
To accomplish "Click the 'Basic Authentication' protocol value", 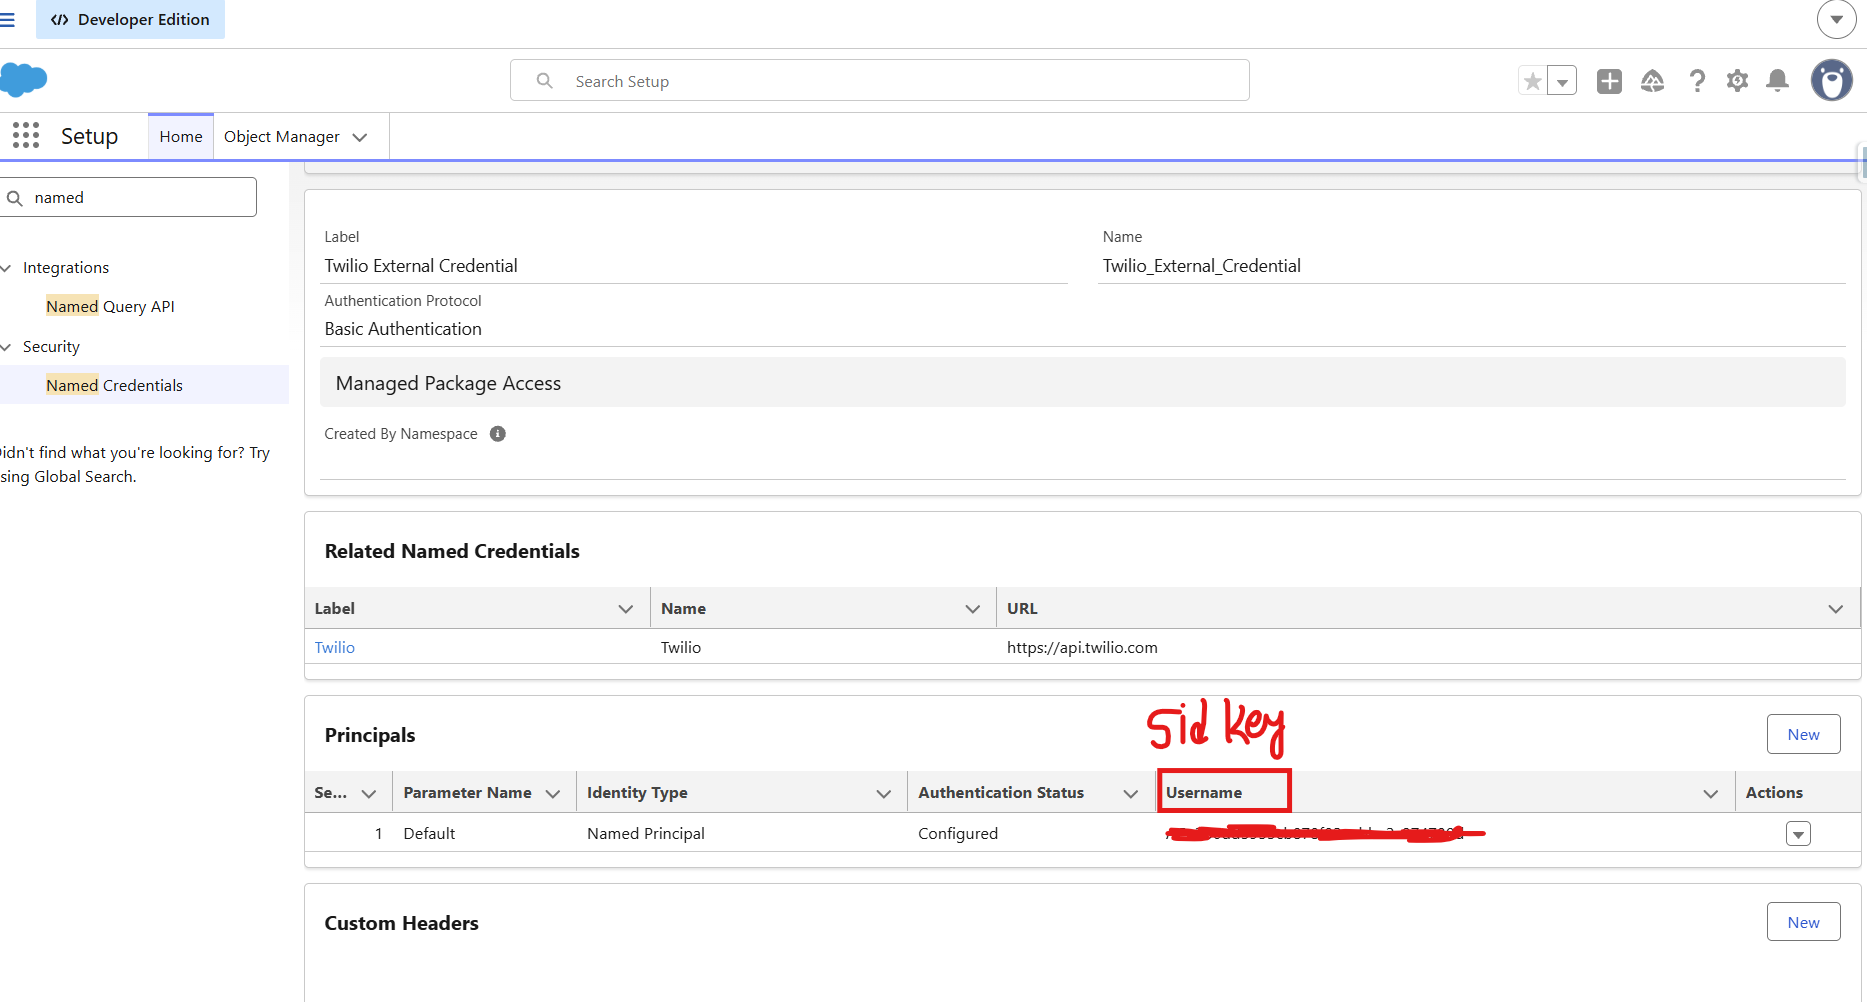I will tap(403, 329).
